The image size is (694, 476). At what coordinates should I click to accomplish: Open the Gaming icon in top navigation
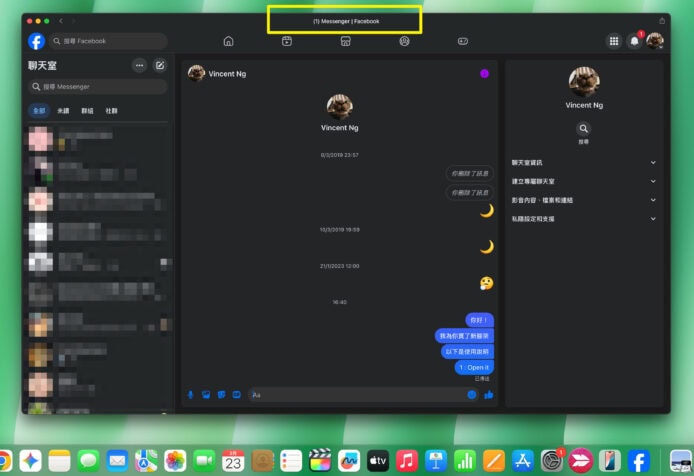coord(463,41)
